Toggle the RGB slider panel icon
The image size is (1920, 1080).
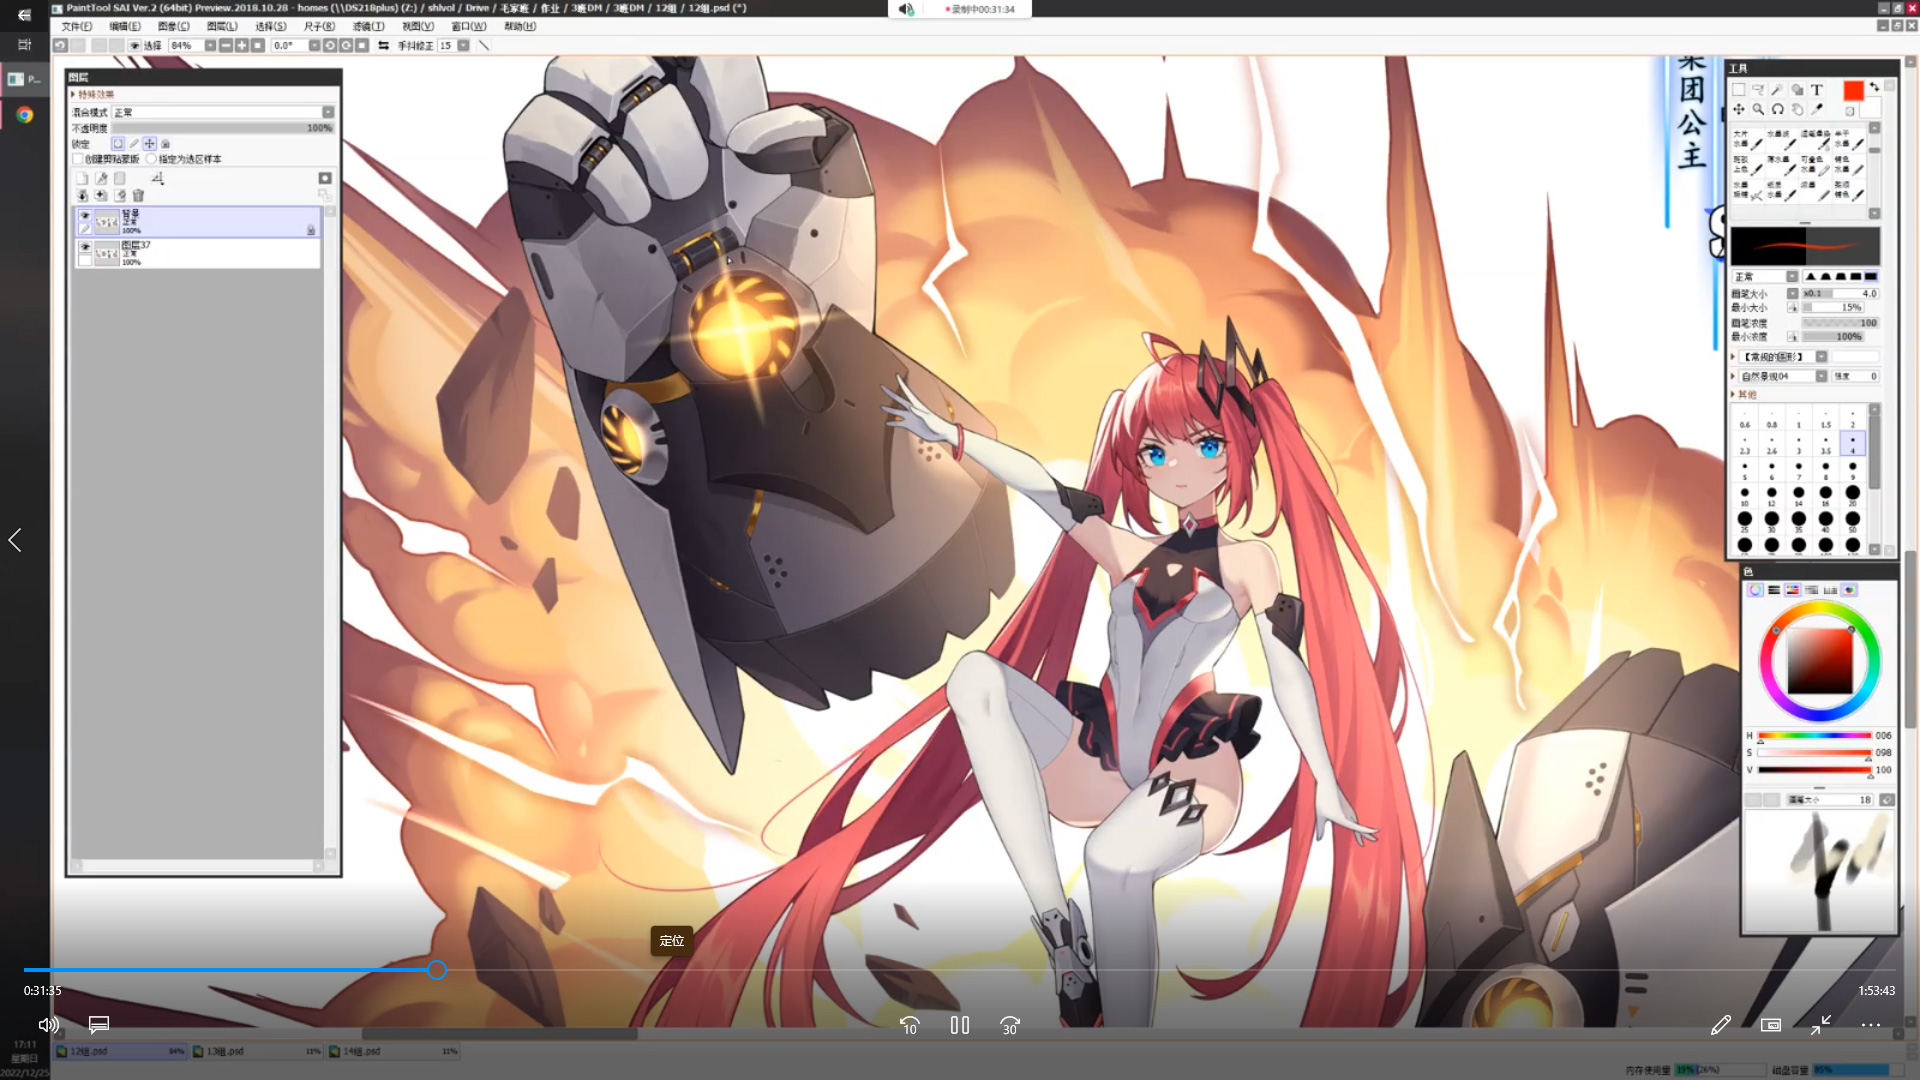pos(1774,590)
